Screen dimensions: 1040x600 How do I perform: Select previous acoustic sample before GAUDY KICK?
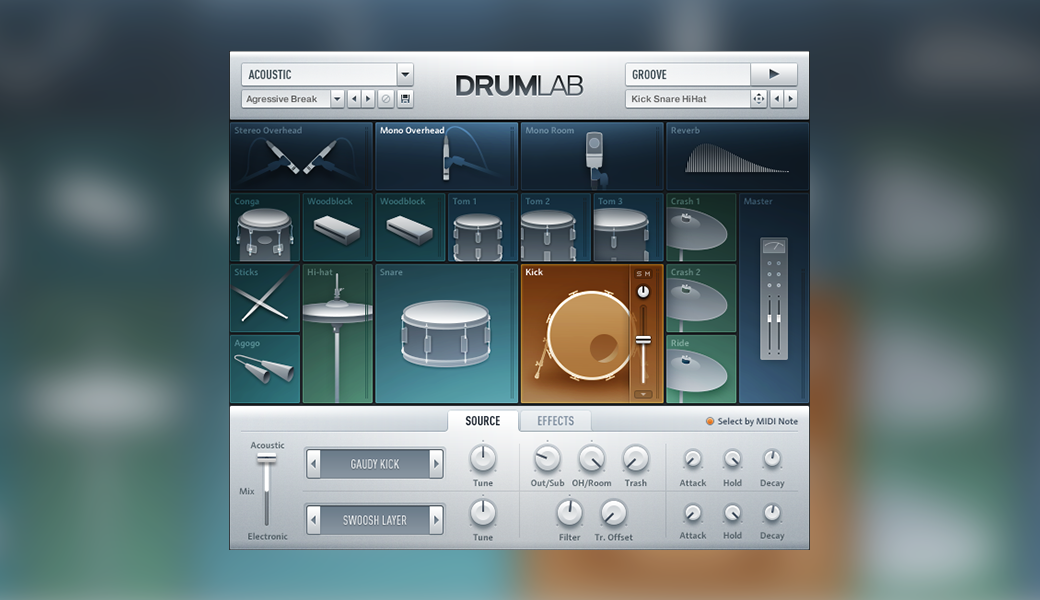pyautogui.click(x=314, y=463)
